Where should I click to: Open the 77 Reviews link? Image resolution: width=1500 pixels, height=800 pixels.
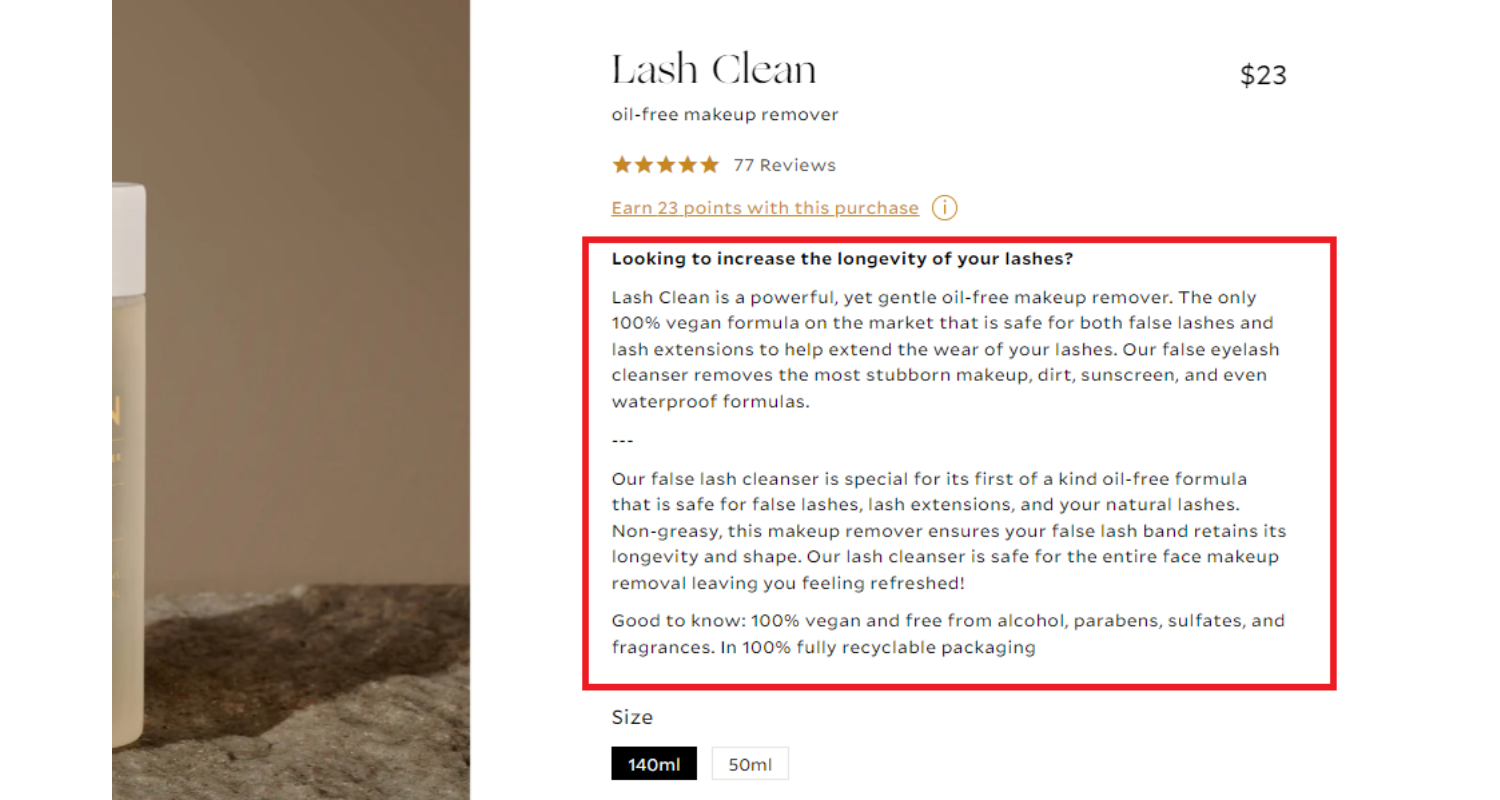pos(784,165)
